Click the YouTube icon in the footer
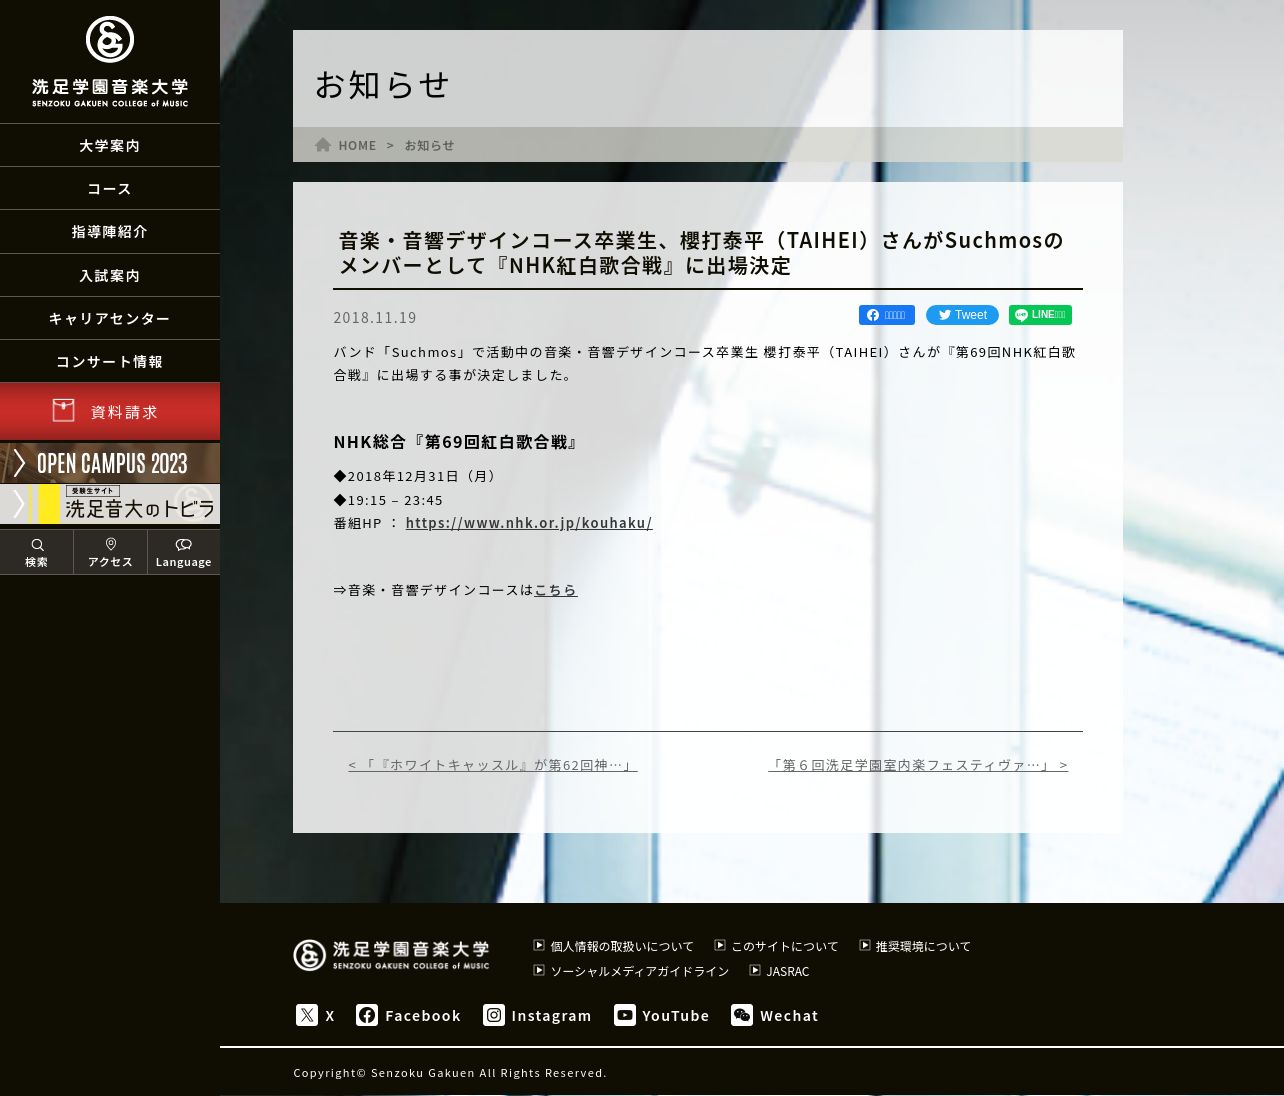 pyautogui.click(x=625, y=1015)
